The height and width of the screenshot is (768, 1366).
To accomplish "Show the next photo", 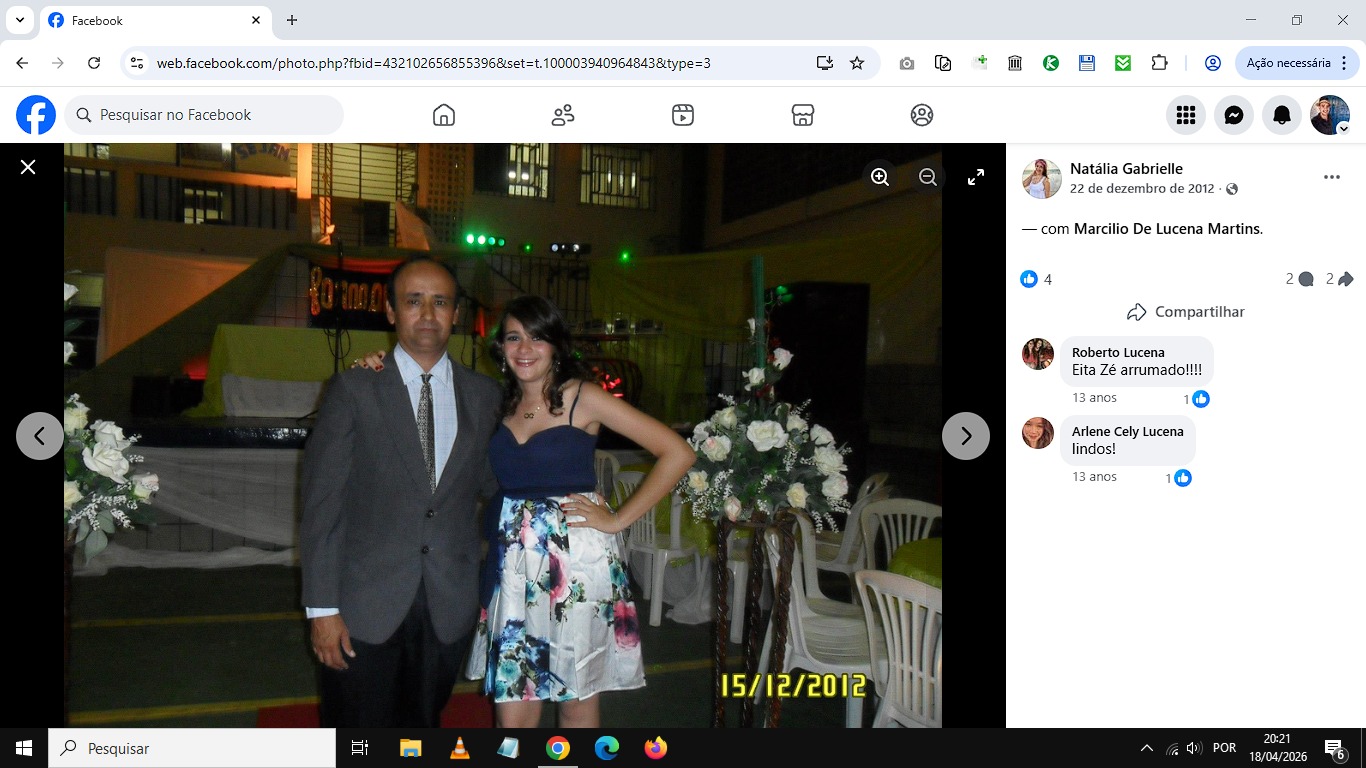I will click(x=965, y=436).
